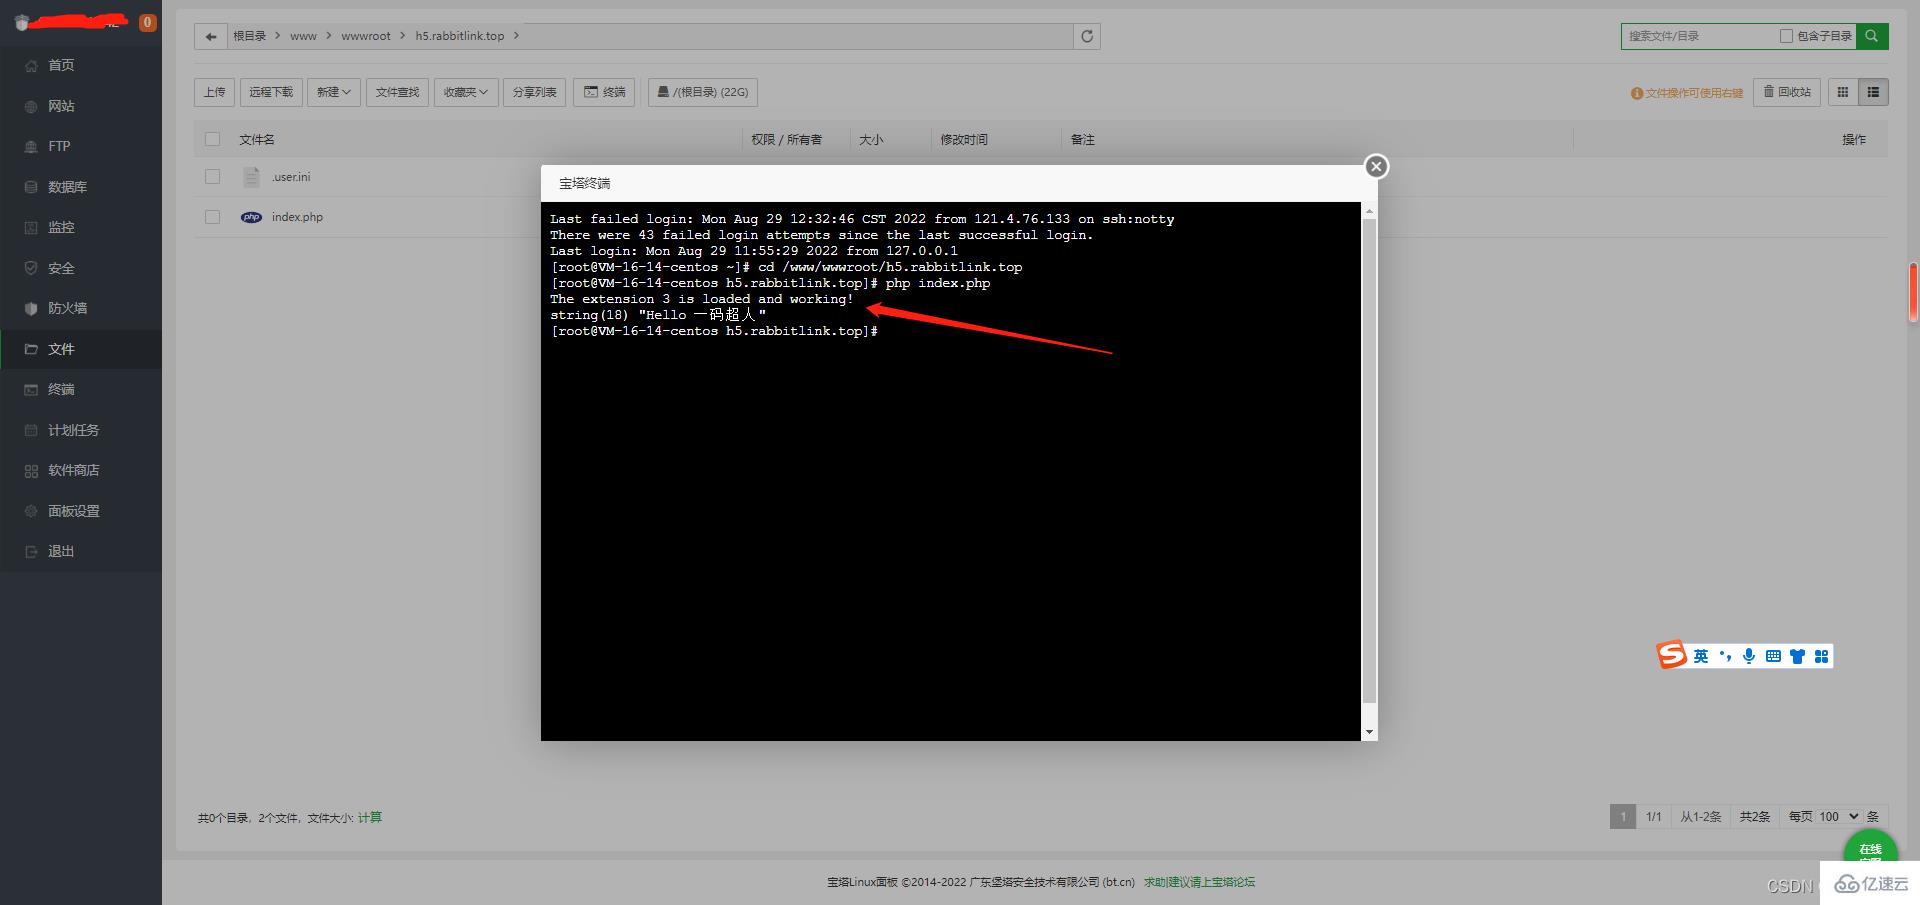
Task: Open the 终端 terminal toolbar button
Action: 605,92
